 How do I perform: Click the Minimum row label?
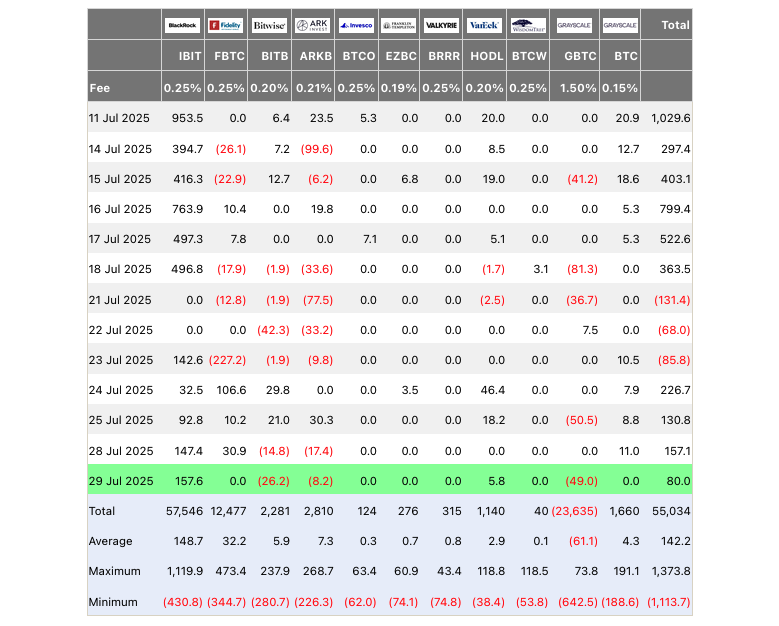tap(113, 602)
